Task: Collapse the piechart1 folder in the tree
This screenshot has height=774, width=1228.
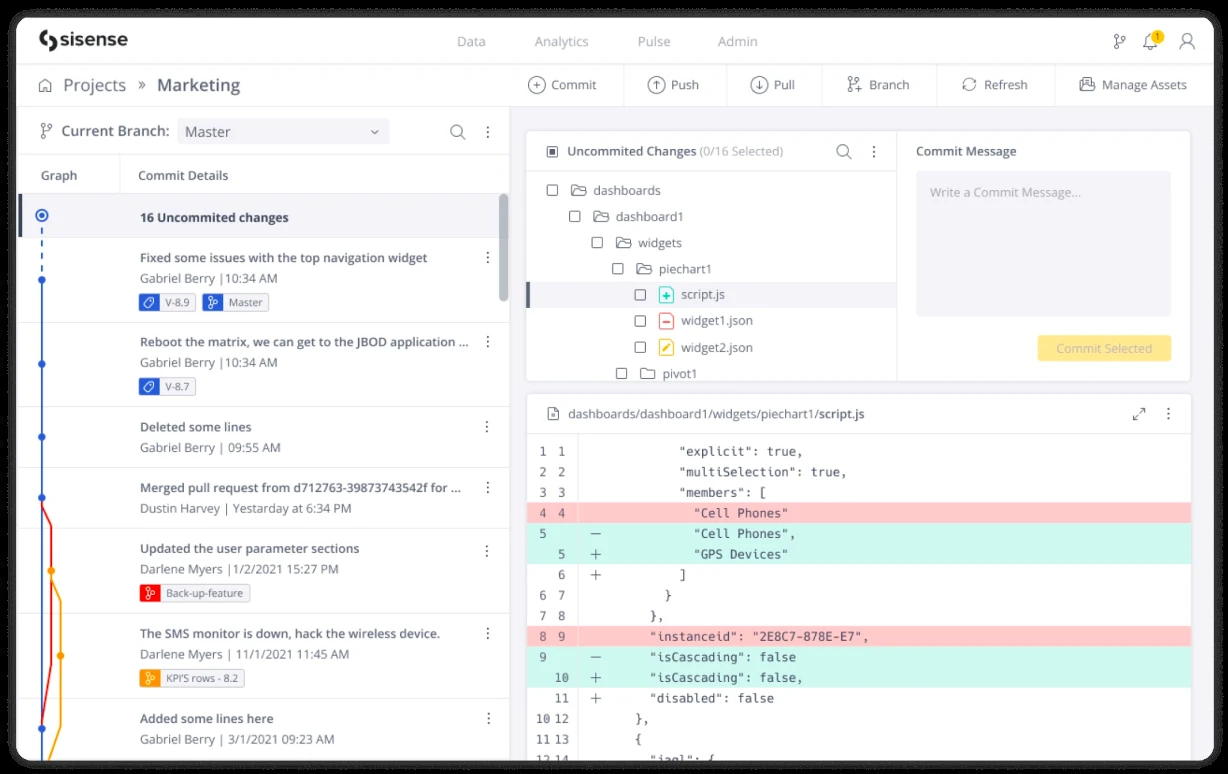Action: (643, 269)
